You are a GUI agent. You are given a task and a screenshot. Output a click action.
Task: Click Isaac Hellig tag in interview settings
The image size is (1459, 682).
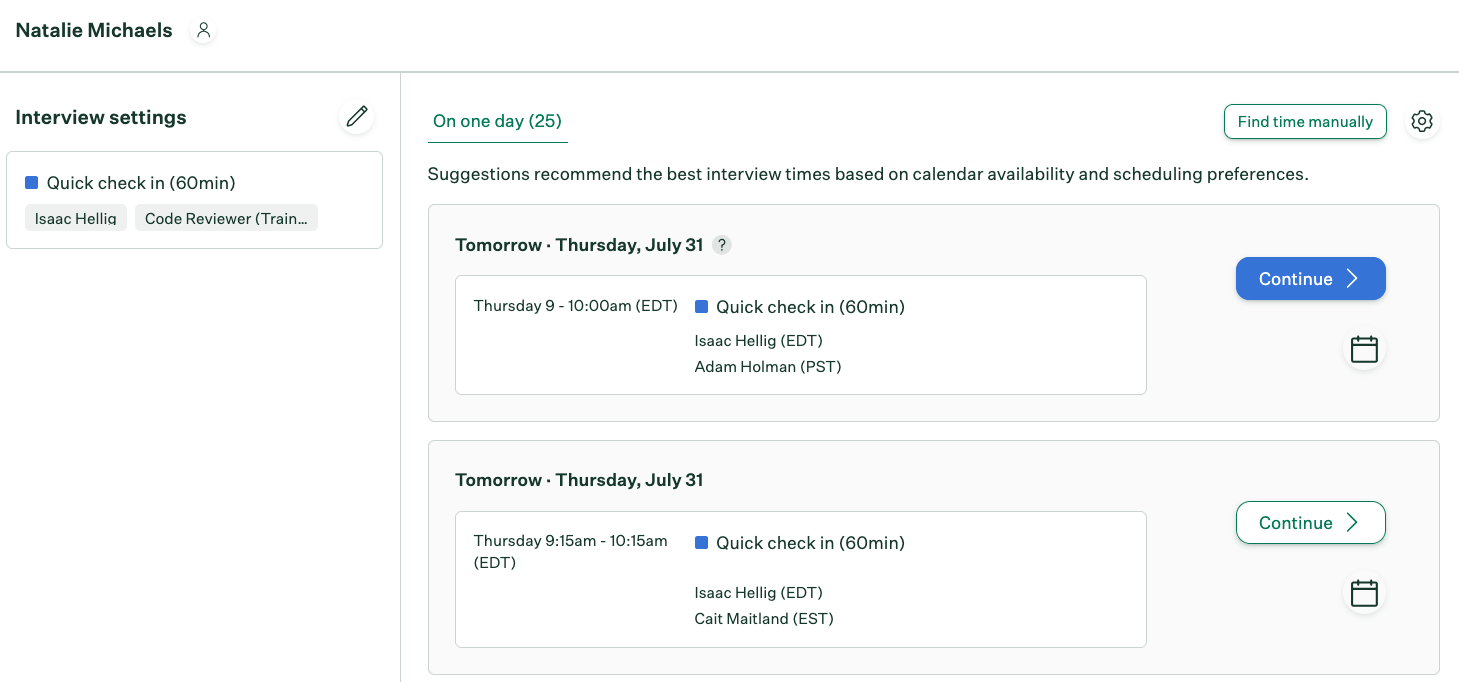tap(76, 219)
